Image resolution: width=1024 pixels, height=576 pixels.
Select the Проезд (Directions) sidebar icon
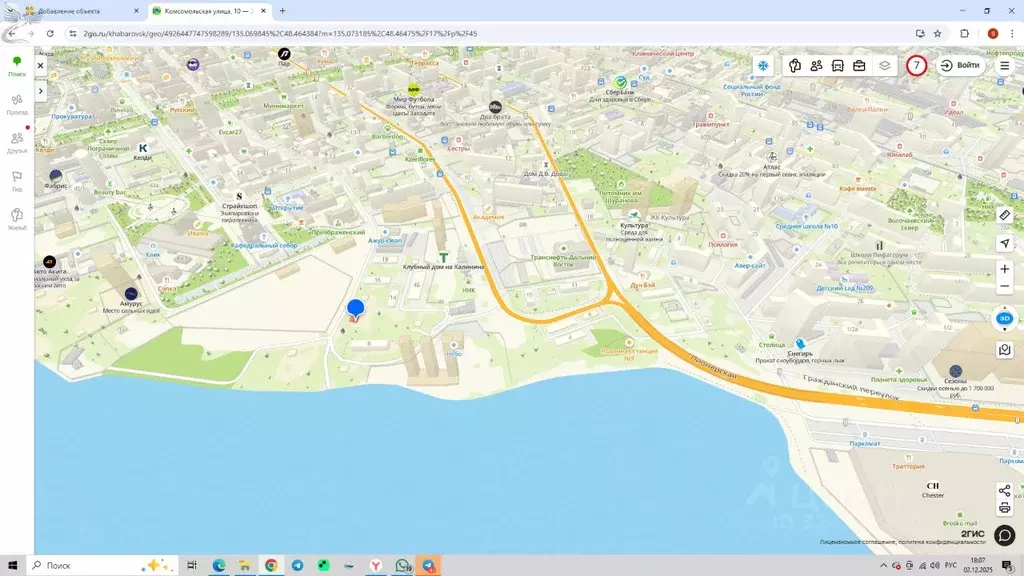pos(17,104)
